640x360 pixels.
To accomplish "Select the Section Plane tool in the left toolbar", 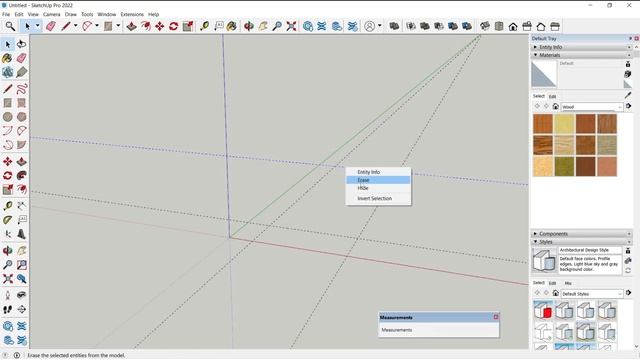I will click(x=22, y=310).
